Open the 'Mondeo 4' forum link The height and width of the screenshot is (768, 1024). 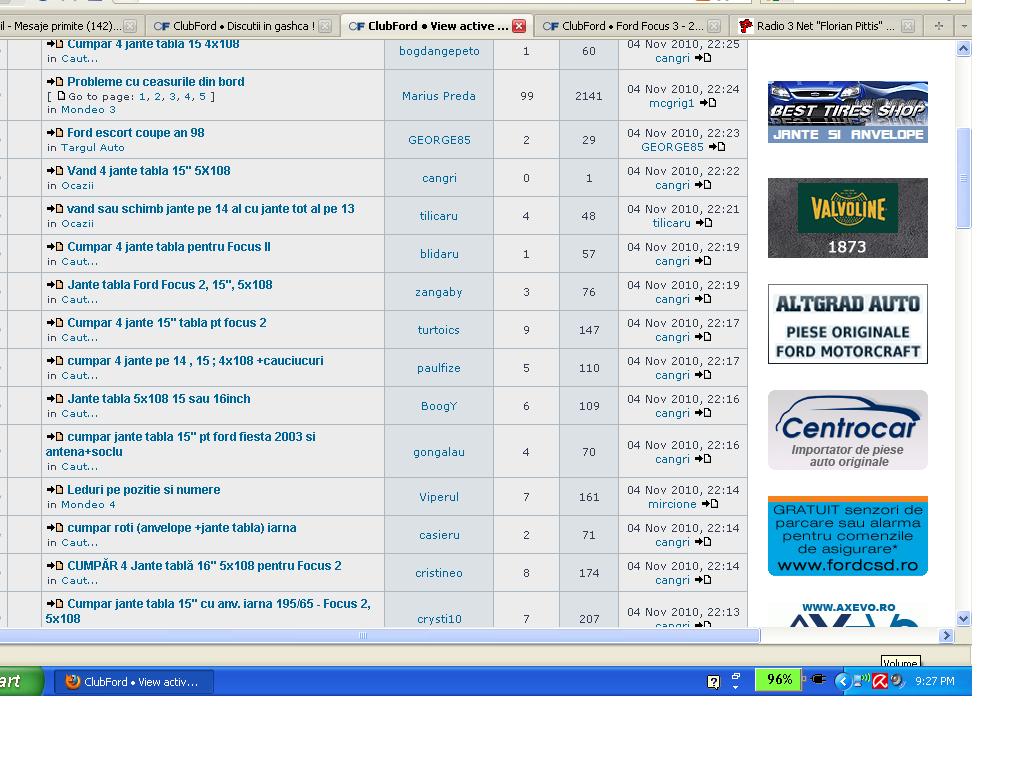(88, 505)
